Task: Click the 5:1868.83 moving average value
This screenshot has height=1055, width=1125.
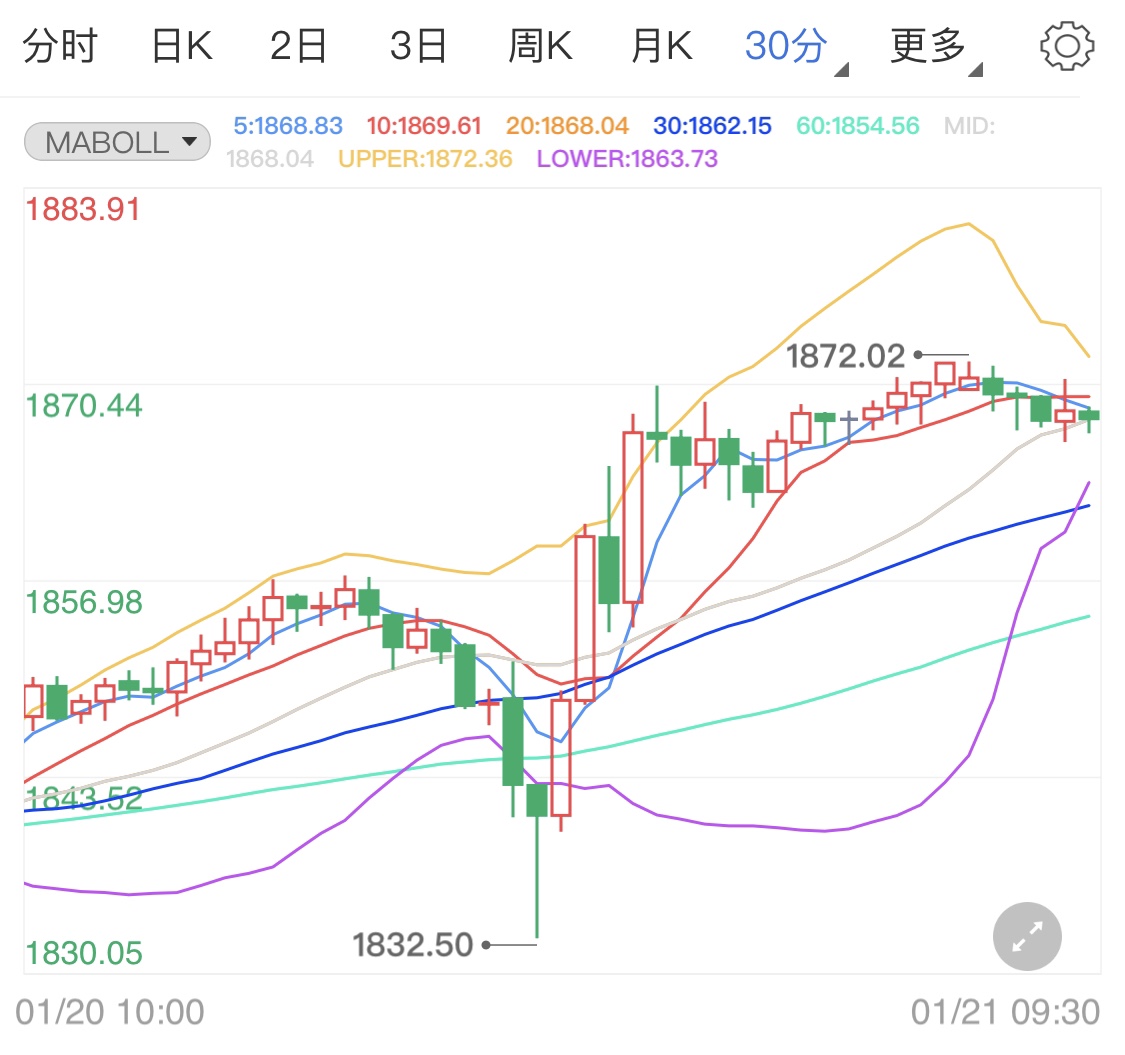Action: pyautogui.click(x=288, y=126)
